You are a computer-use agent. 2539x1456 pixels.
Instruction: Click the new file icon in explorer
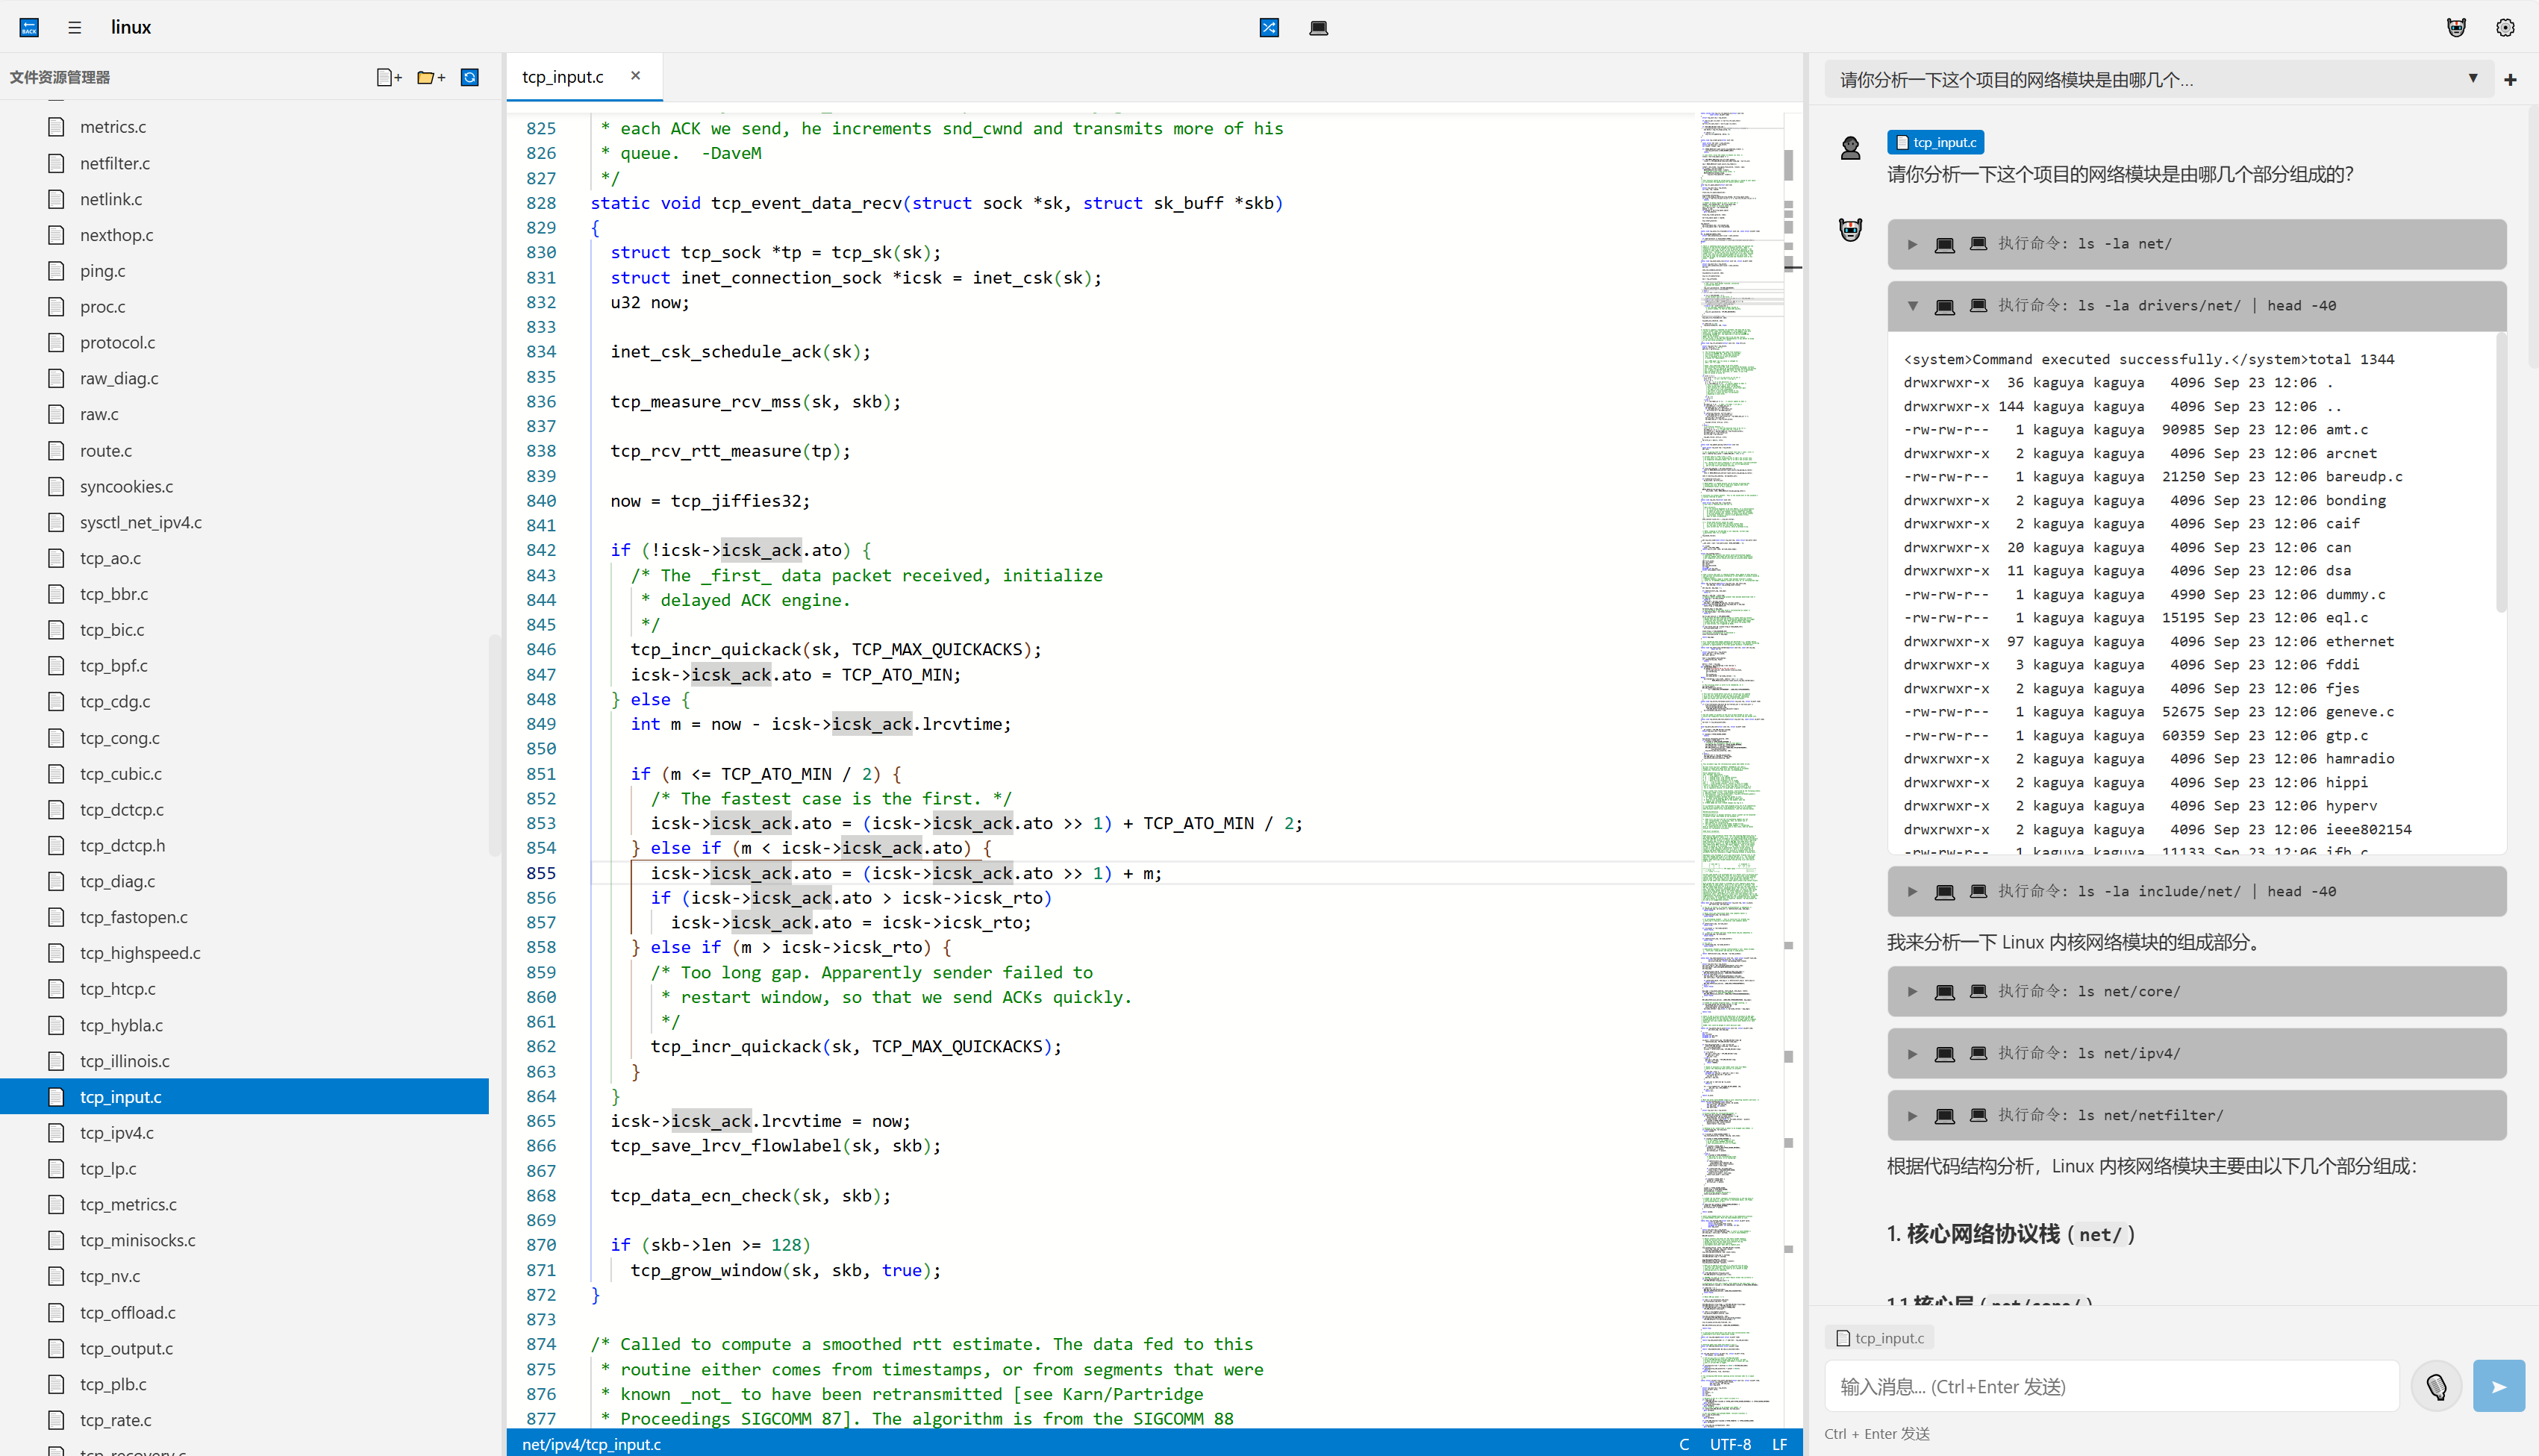tap(388, 77)
